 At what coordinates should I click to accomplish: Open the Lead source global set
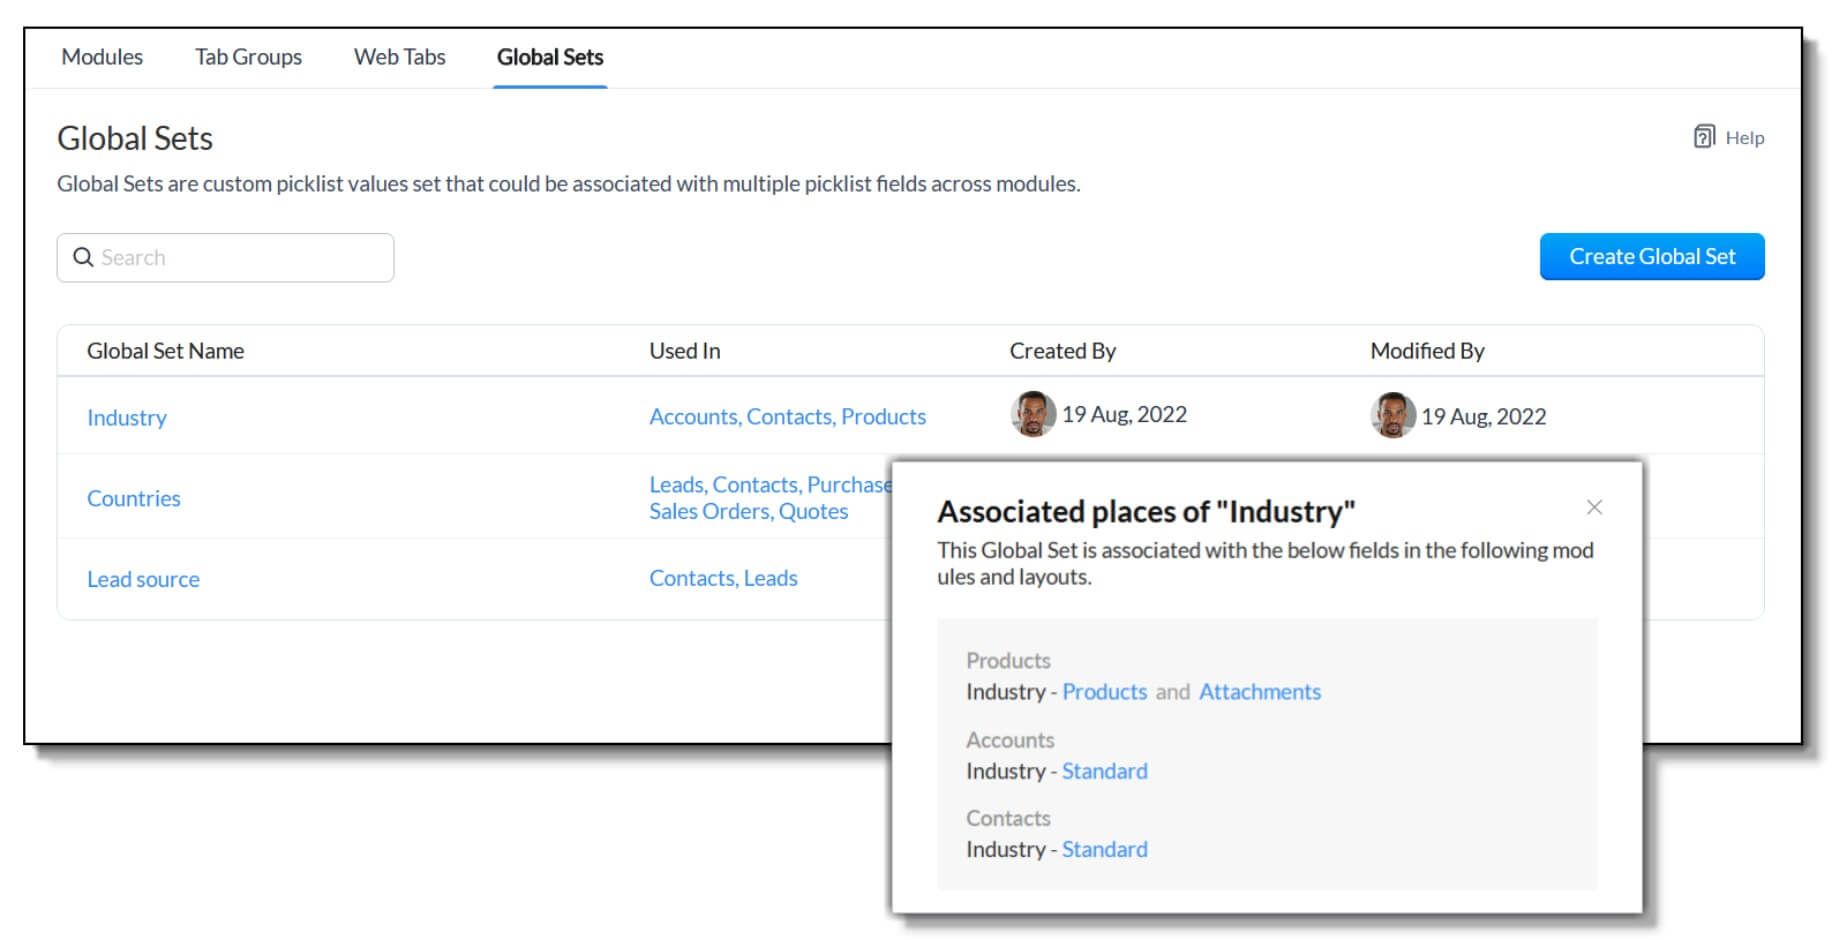tap(143, 579)
